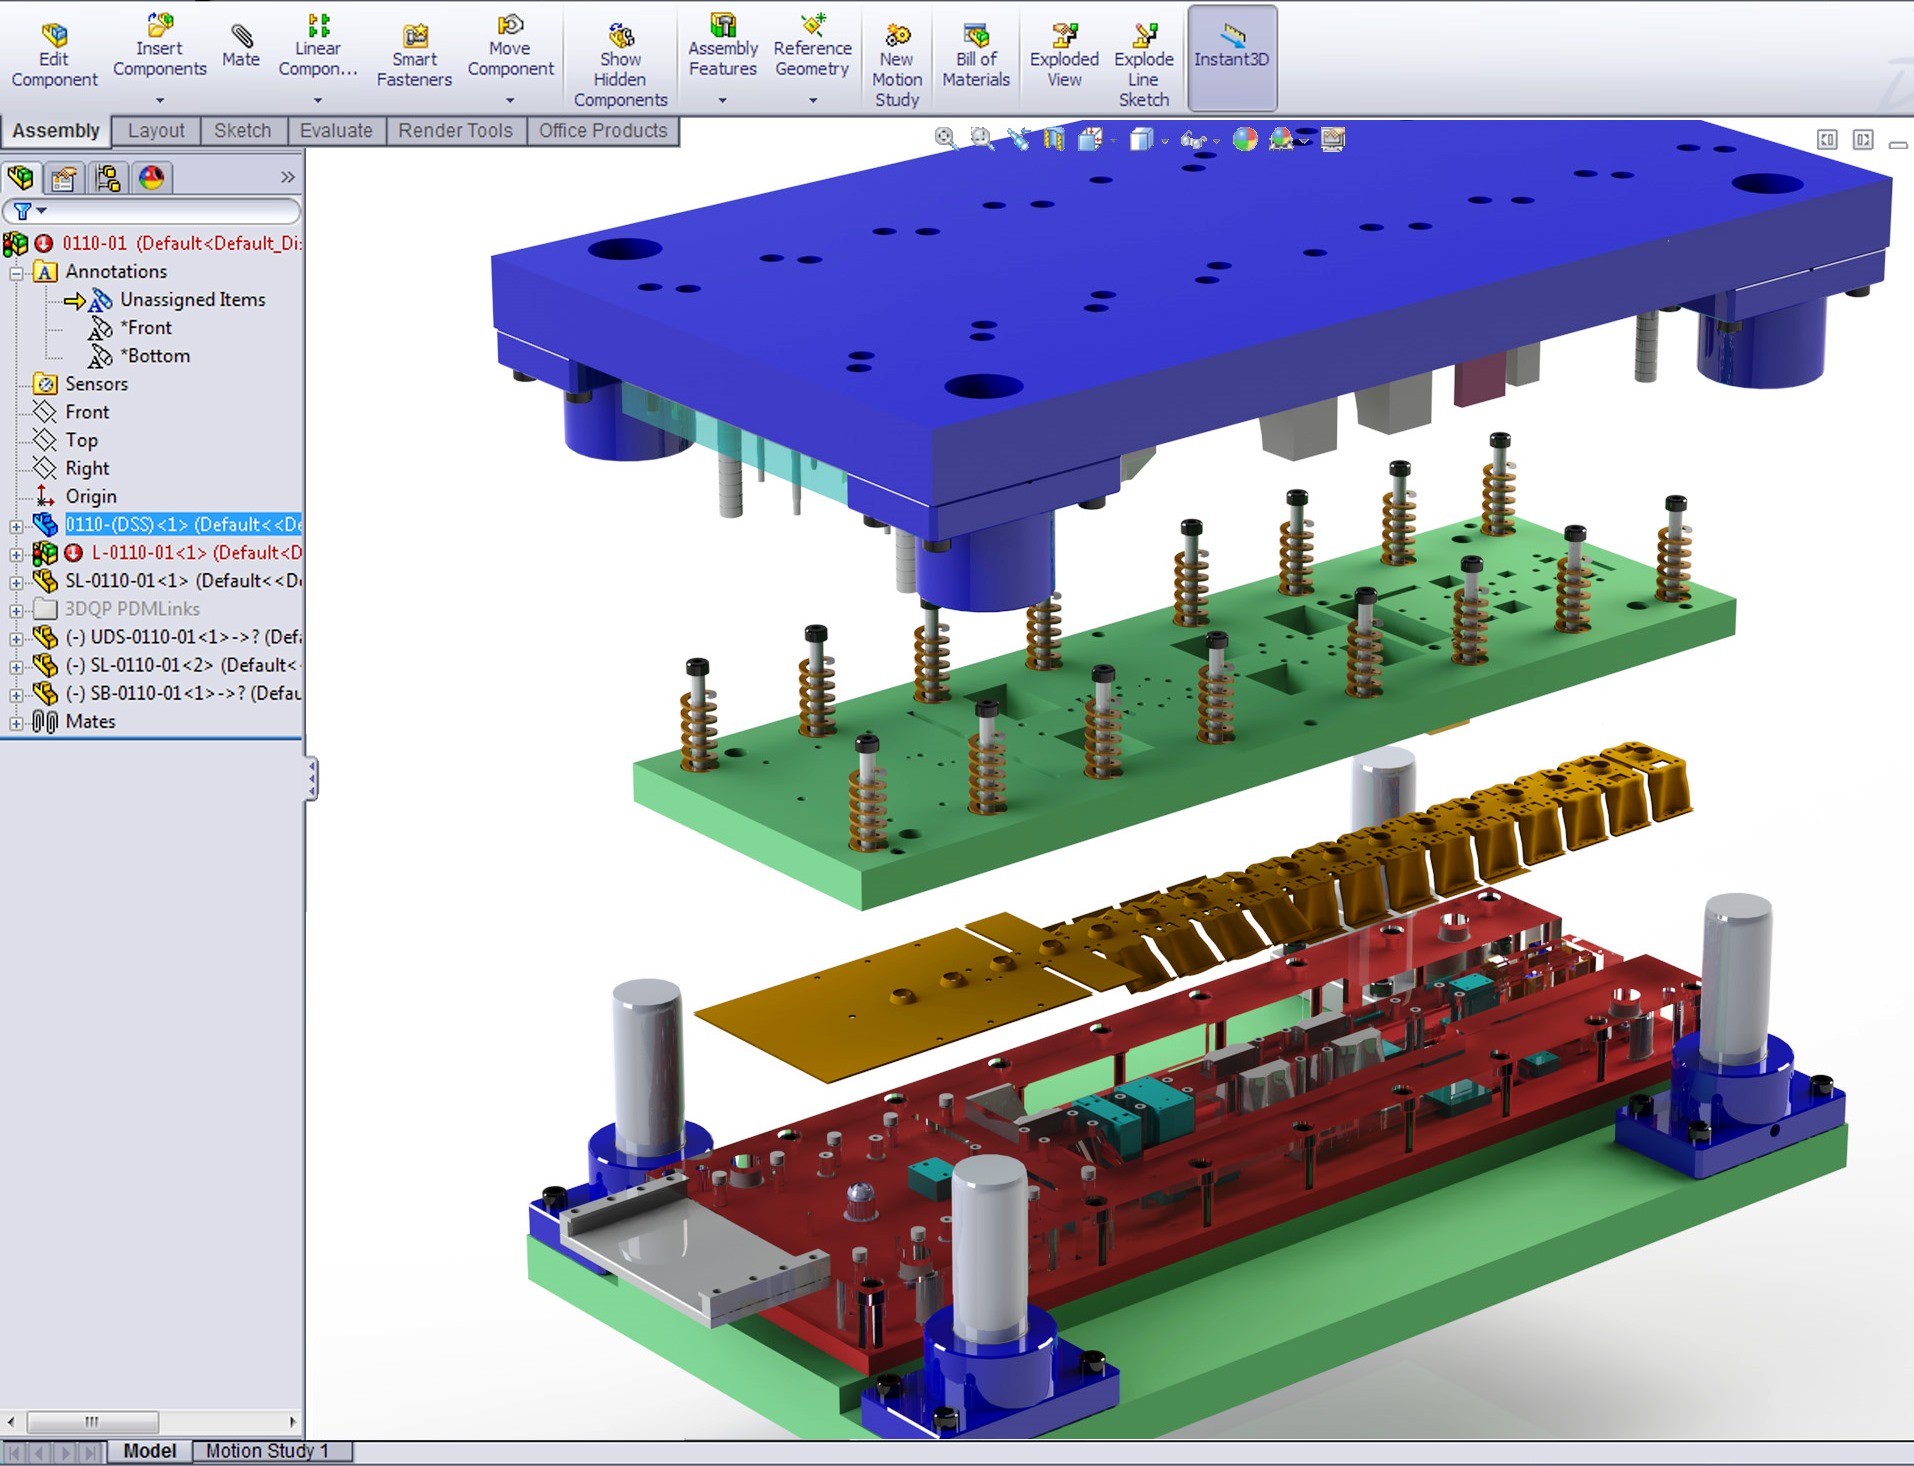
Task: Collapse the Annotations tree node
Action: [x=16, y=272]
